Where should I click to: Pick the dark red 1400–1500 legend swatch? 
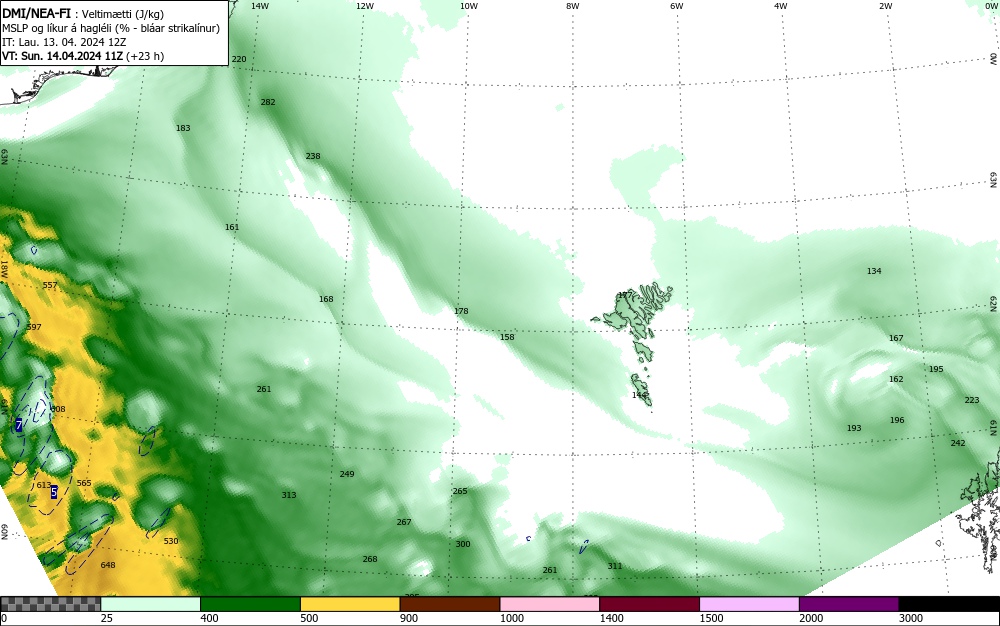pyautogui.click(x=649, y=604)
